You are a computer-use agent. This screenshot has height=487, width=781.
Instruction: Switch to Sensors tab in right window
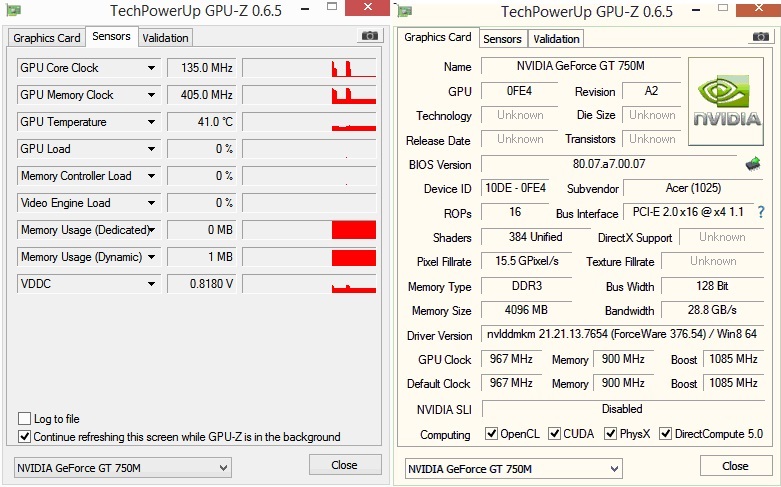(x=502, y=39)
